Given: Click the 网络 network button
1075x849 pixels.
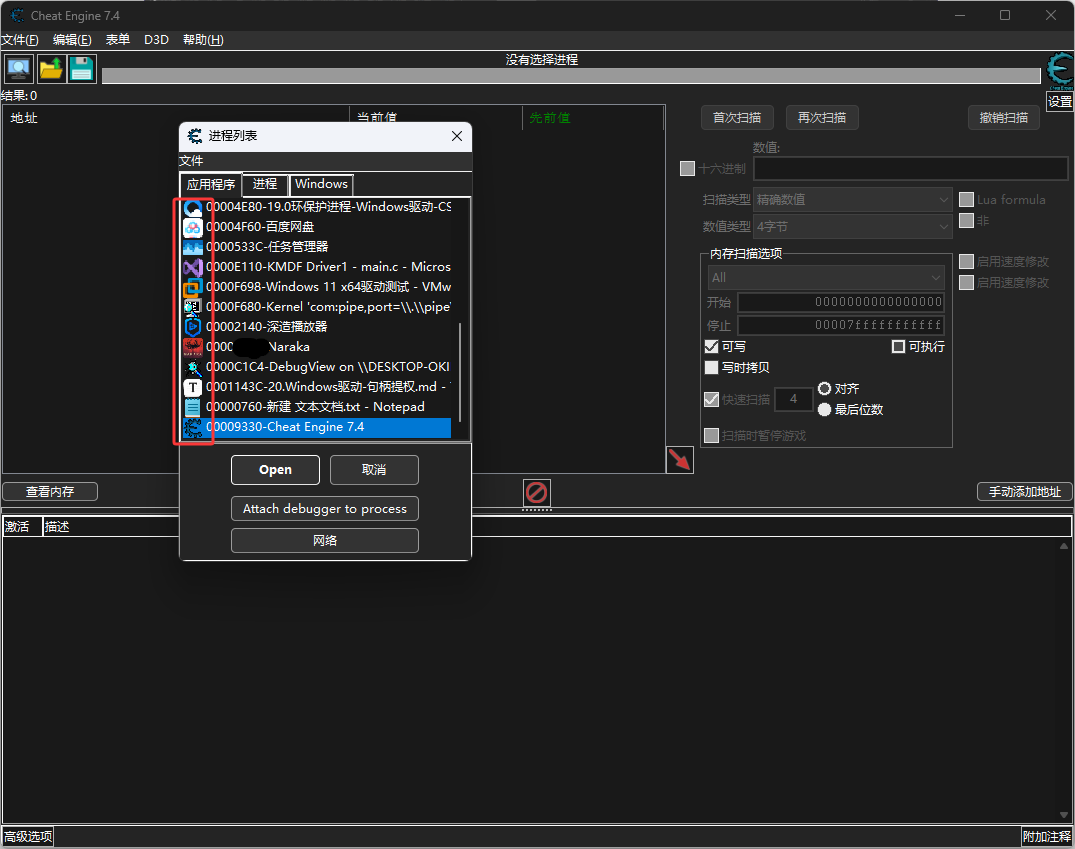Looking at the screenshot, I should click(x=325, y=540).
